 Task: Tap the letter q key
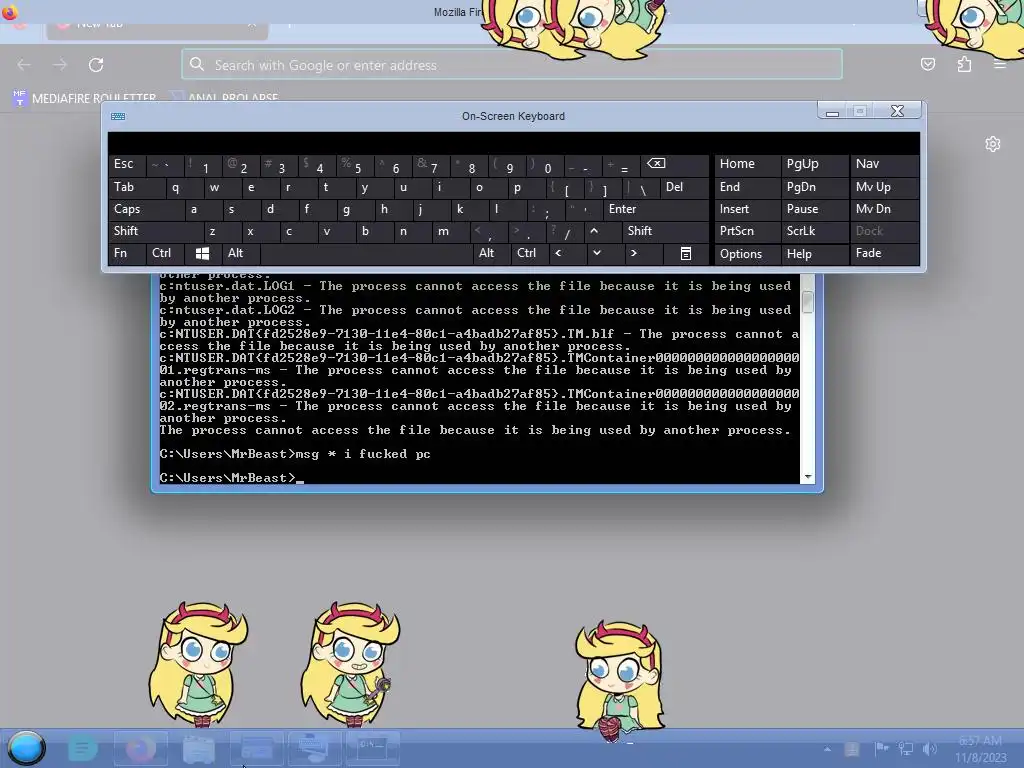tap(184, 187)
